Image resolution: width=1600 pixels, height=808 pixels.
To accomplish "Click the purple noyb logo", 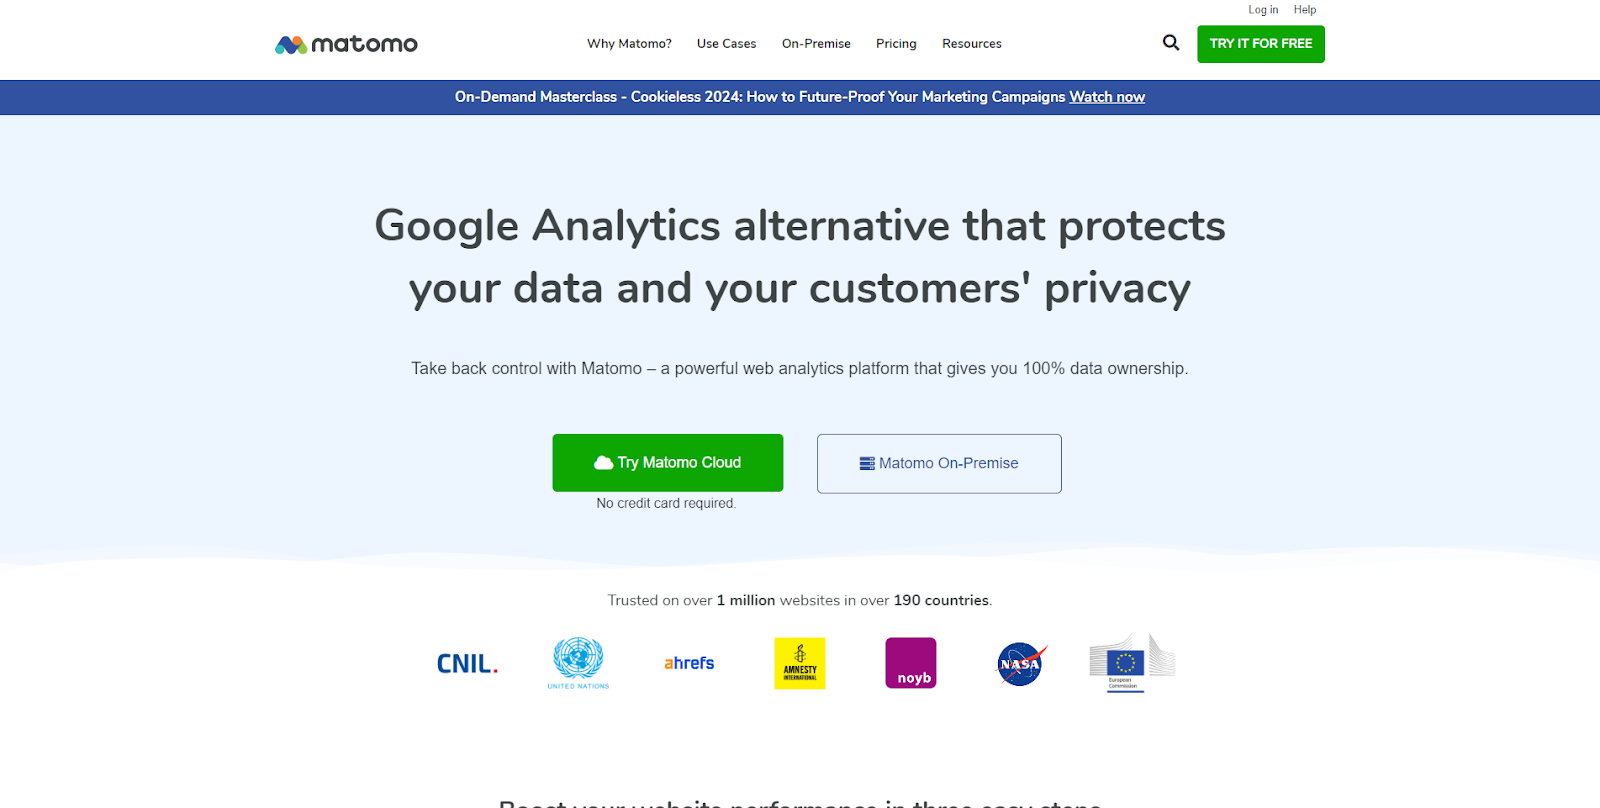I will (x=911, y=663).
